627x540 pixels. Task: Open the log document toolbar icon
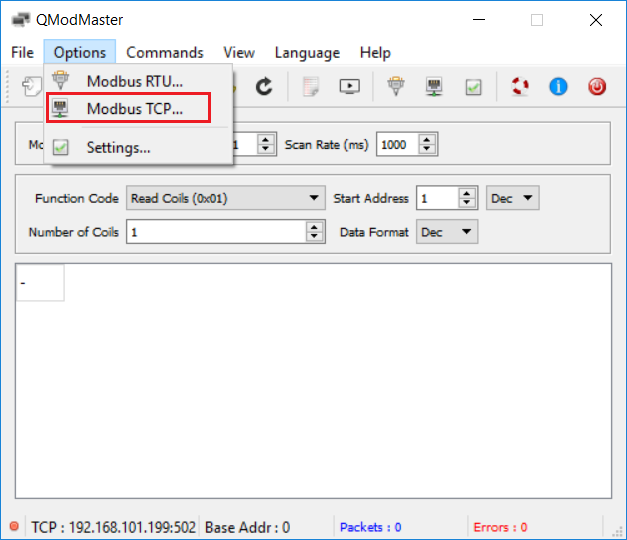(311, 86)
